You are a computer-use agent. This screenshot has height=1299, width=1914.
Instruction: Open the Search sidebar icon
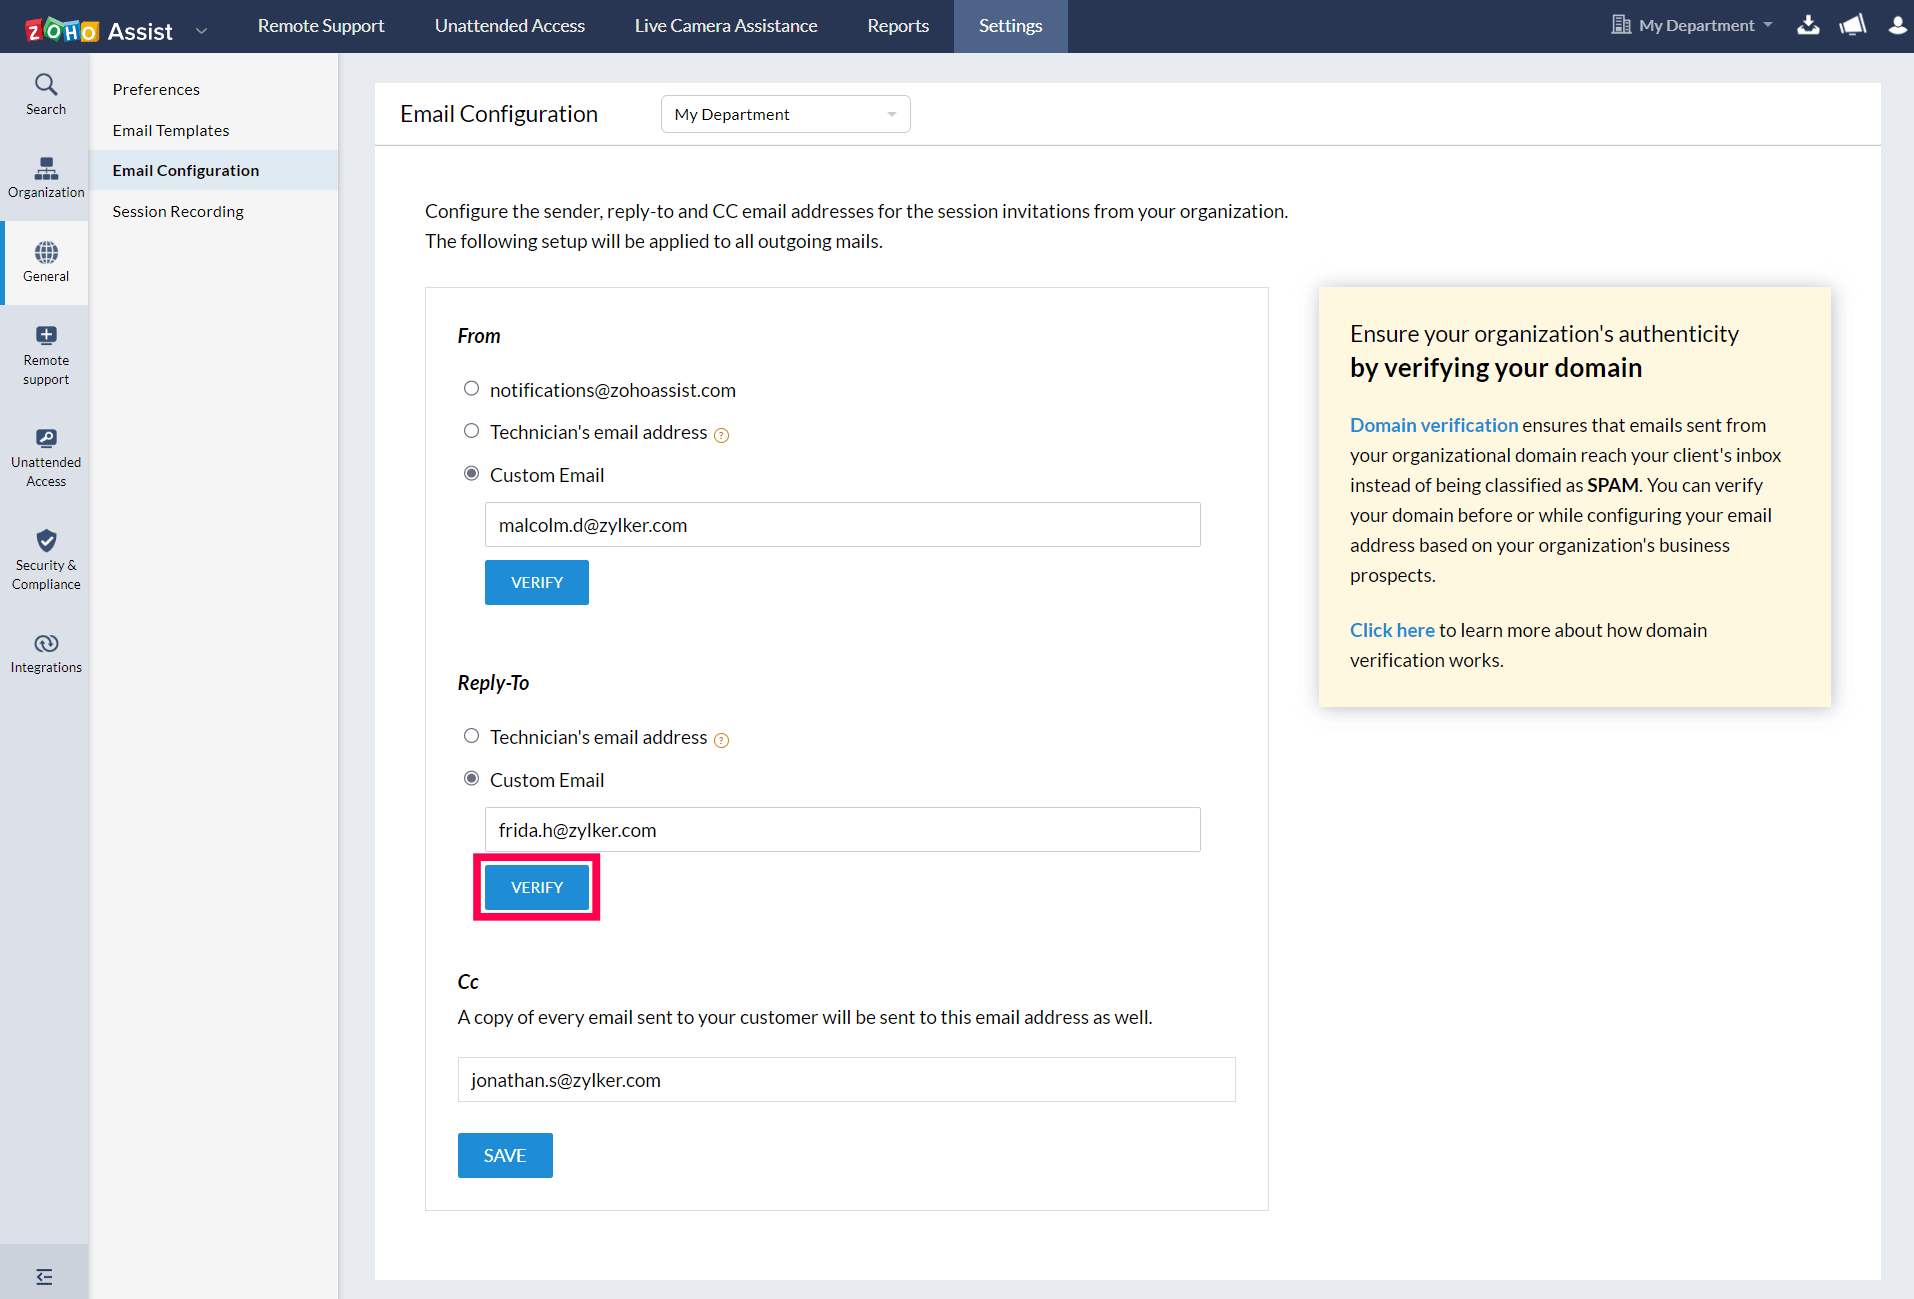46,94
